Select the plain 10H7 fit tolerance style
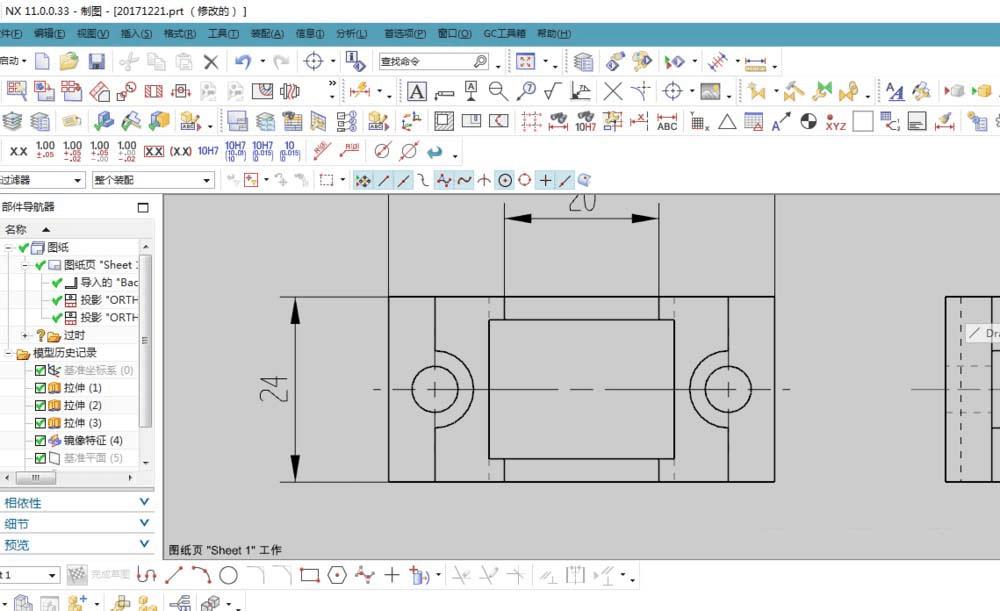 pyautogui.click(x=208, y=151)
